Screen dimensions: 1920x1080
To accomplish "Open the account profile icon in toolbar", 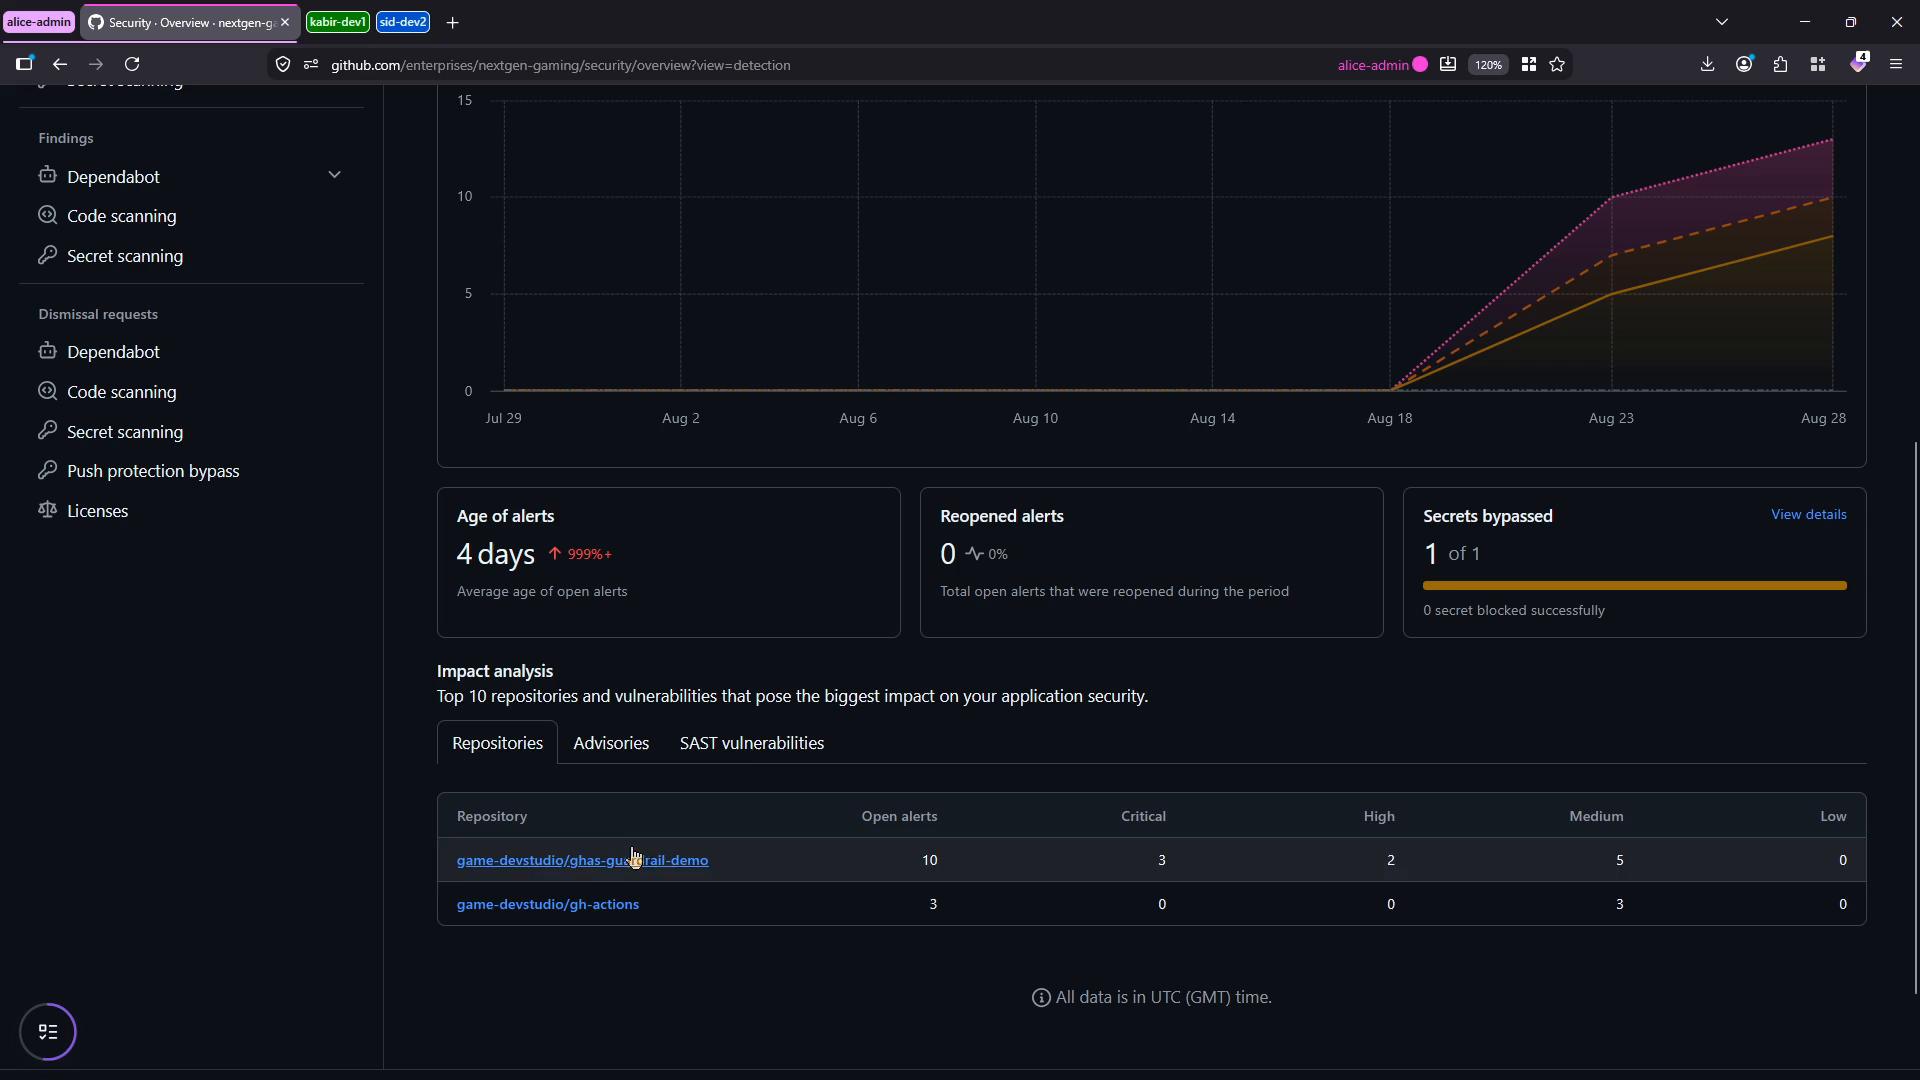I will click(x=1744, y=64).
